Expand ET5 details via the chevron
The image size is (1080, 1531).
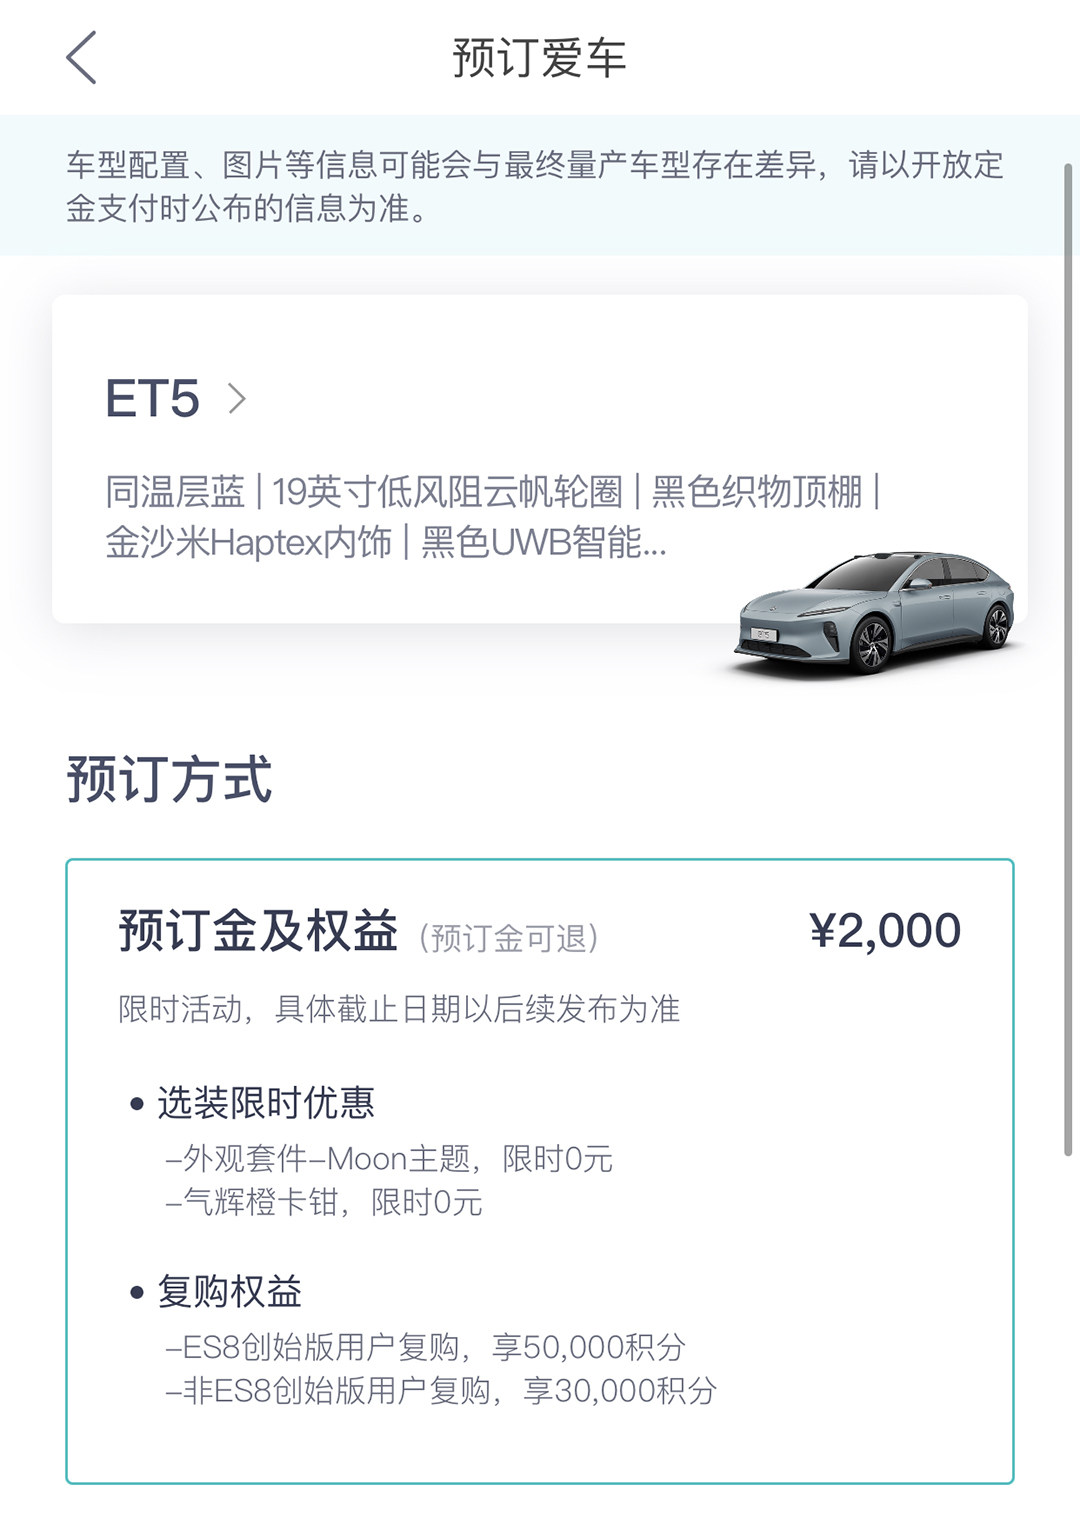tap(237, 399)
